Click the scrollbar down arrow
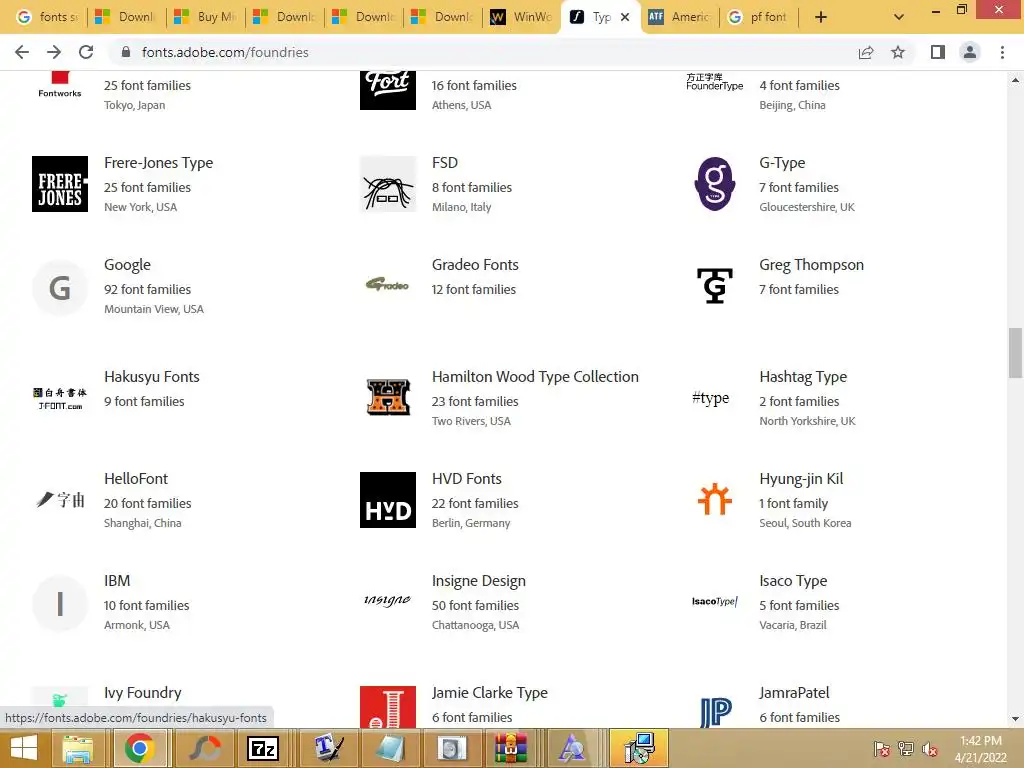This screenshot has height=768, width=1024. [x=1015, y=719]
